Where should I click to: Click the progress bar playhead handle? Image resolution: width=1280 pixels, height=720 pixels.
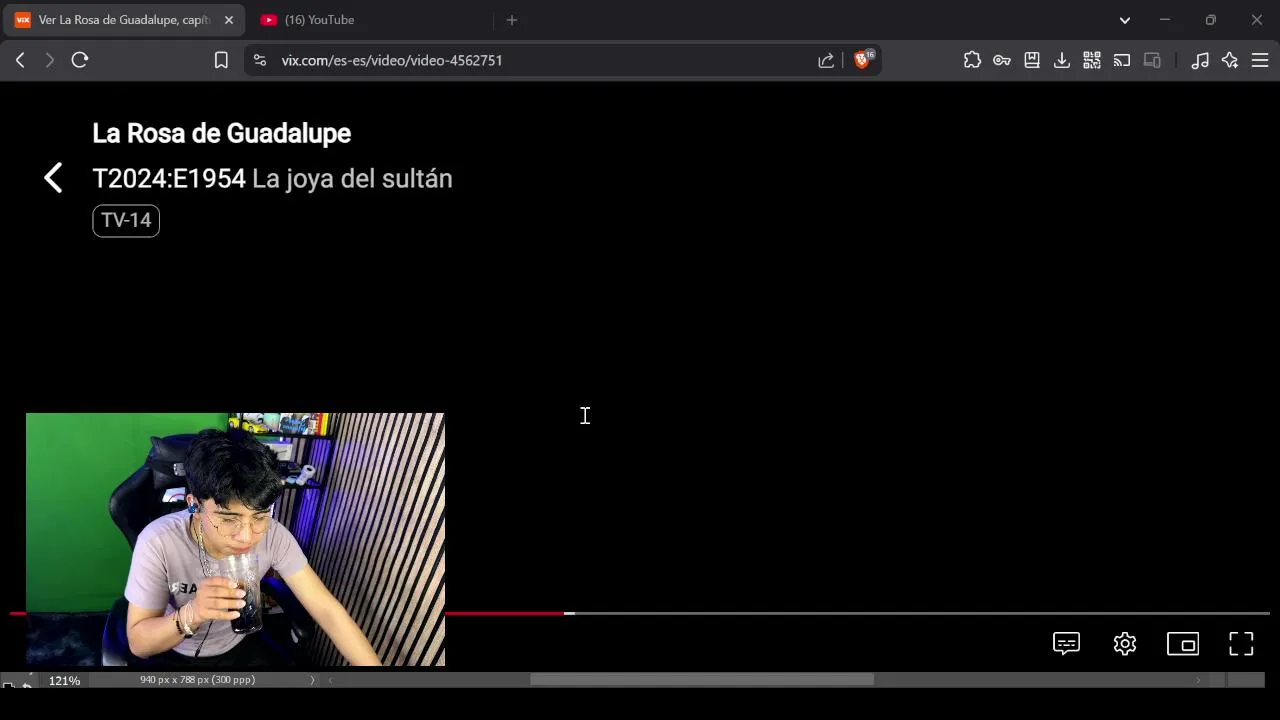[x=569, y=613]
